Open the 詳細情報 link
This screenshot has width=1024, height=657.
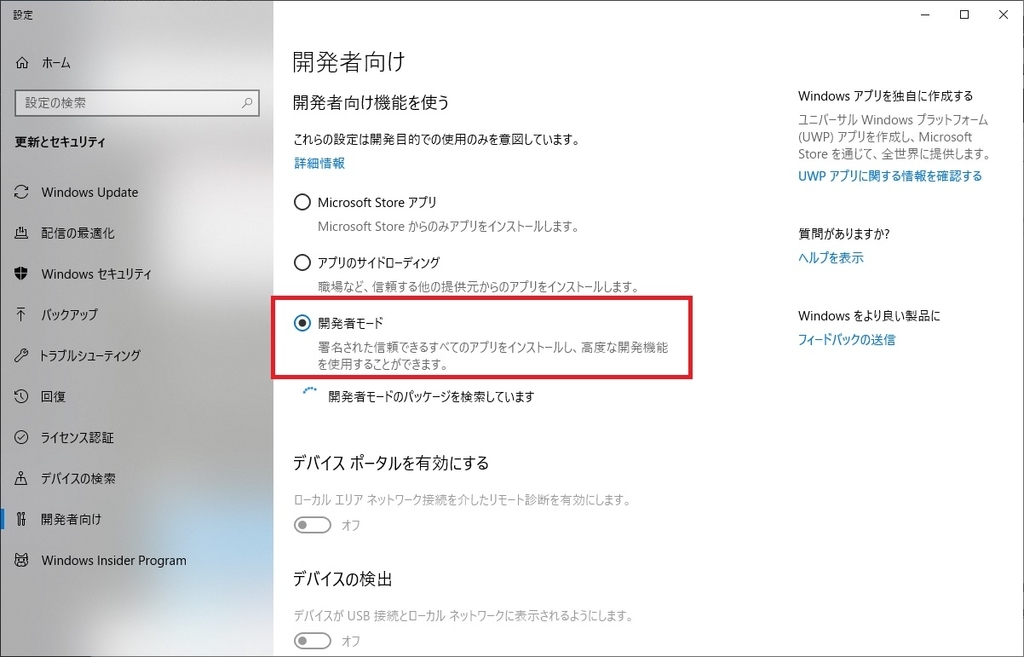click(318, 162)
